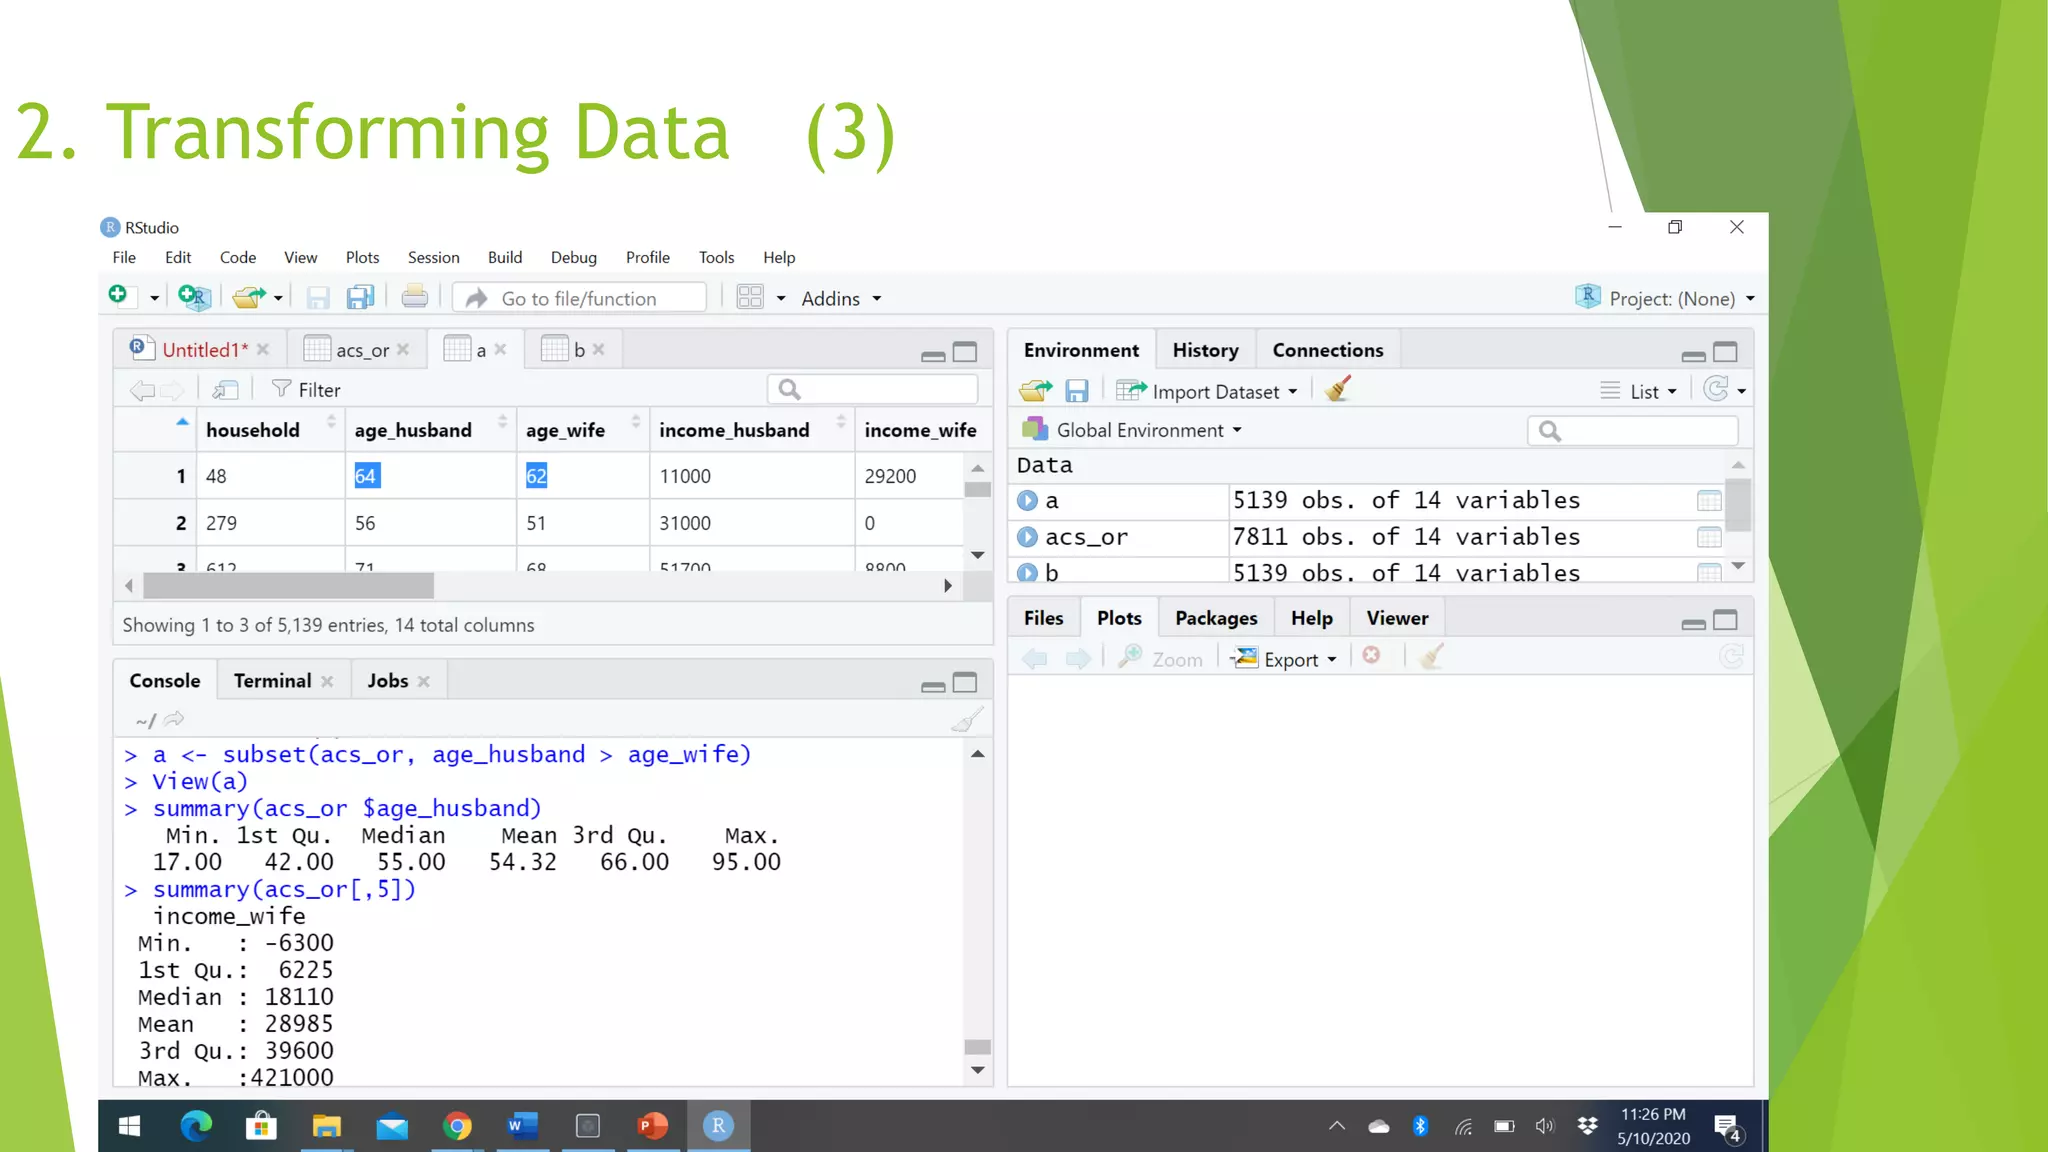Open the Global Environment dropdown

pyautogui.click(x=1132, y=430)
